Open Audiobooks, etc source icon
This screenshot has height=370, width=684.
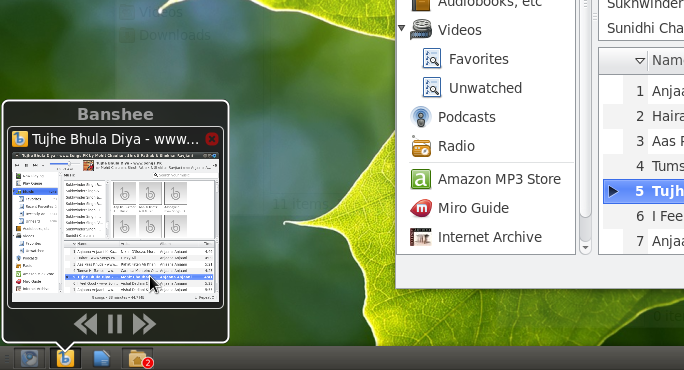(x=421, y=4)
